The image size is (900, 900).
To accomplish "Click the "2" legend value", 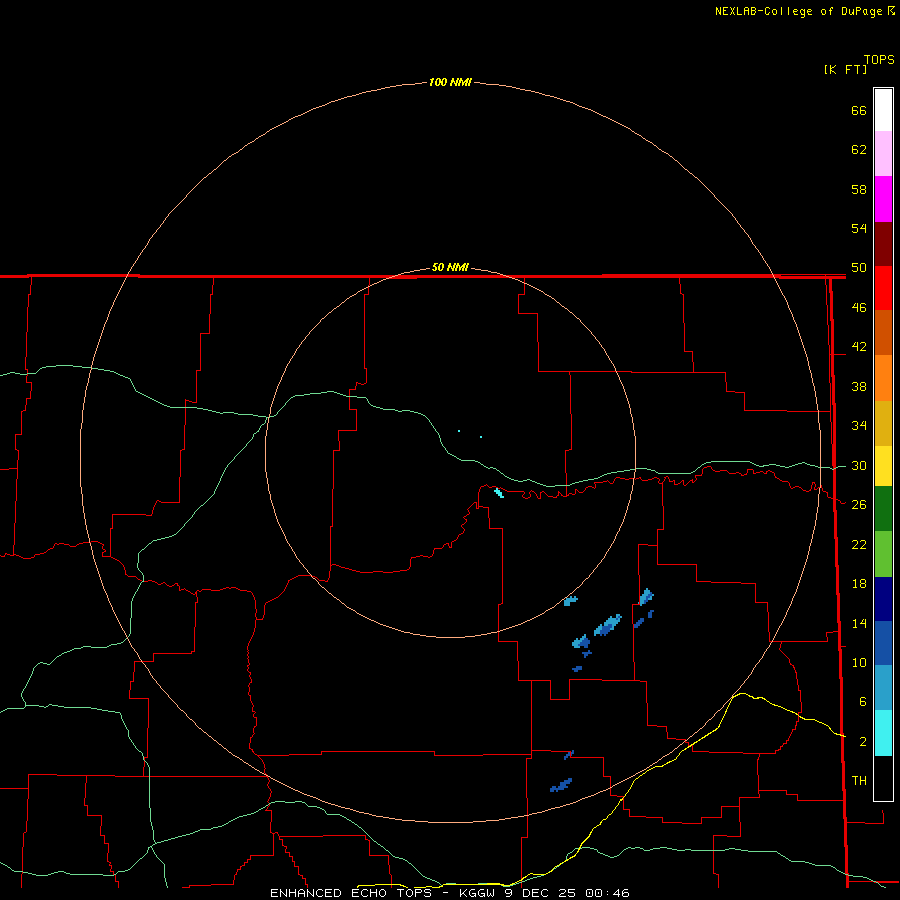I will pos(863,742).
